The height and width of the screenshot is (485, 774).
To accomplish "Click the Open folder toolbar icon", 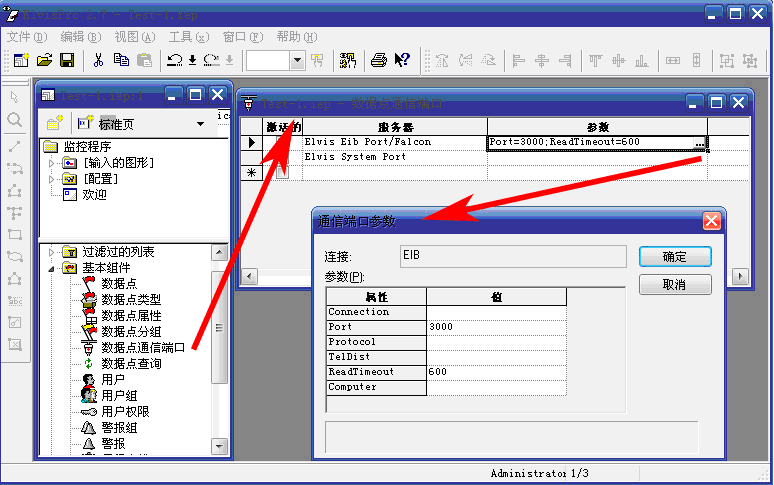I will tap(45, 60).
